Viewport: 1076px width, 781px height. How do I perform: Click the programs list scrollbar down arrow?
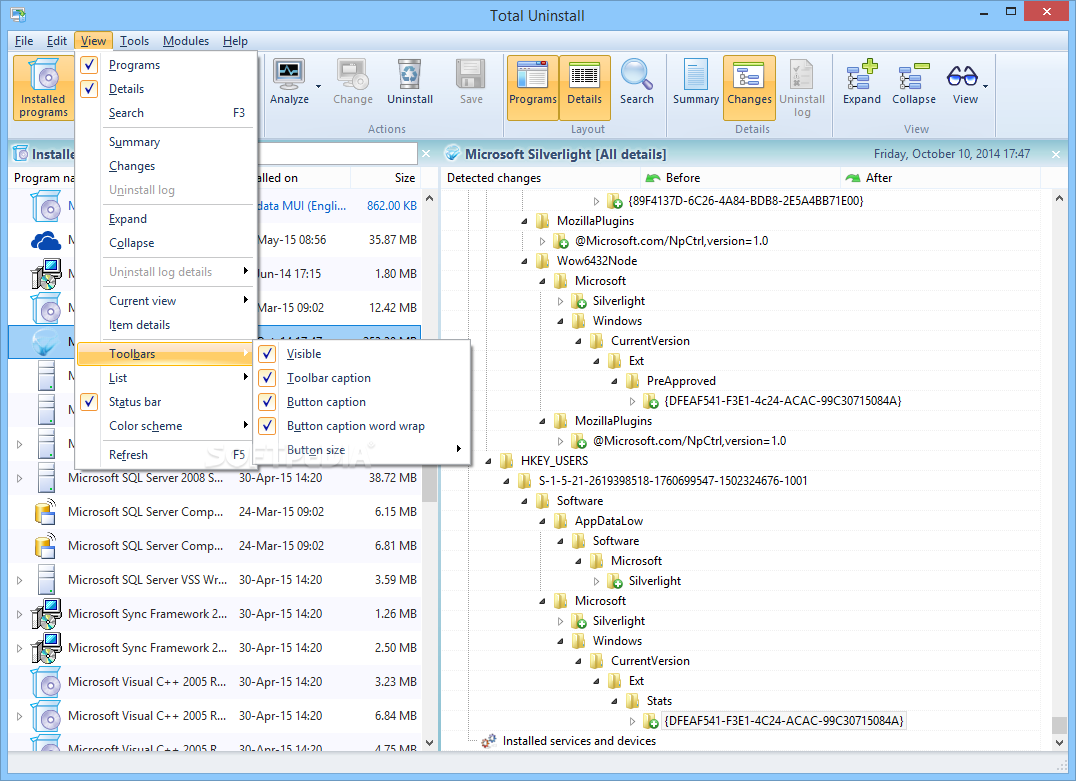point(430,742)
